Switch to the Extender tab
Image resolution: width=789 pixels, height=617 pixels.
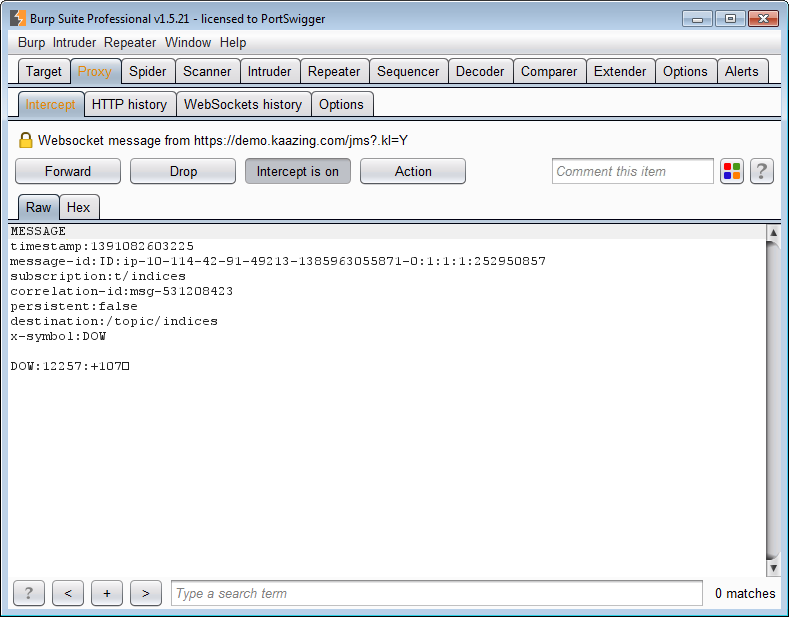tap(620, 71)
